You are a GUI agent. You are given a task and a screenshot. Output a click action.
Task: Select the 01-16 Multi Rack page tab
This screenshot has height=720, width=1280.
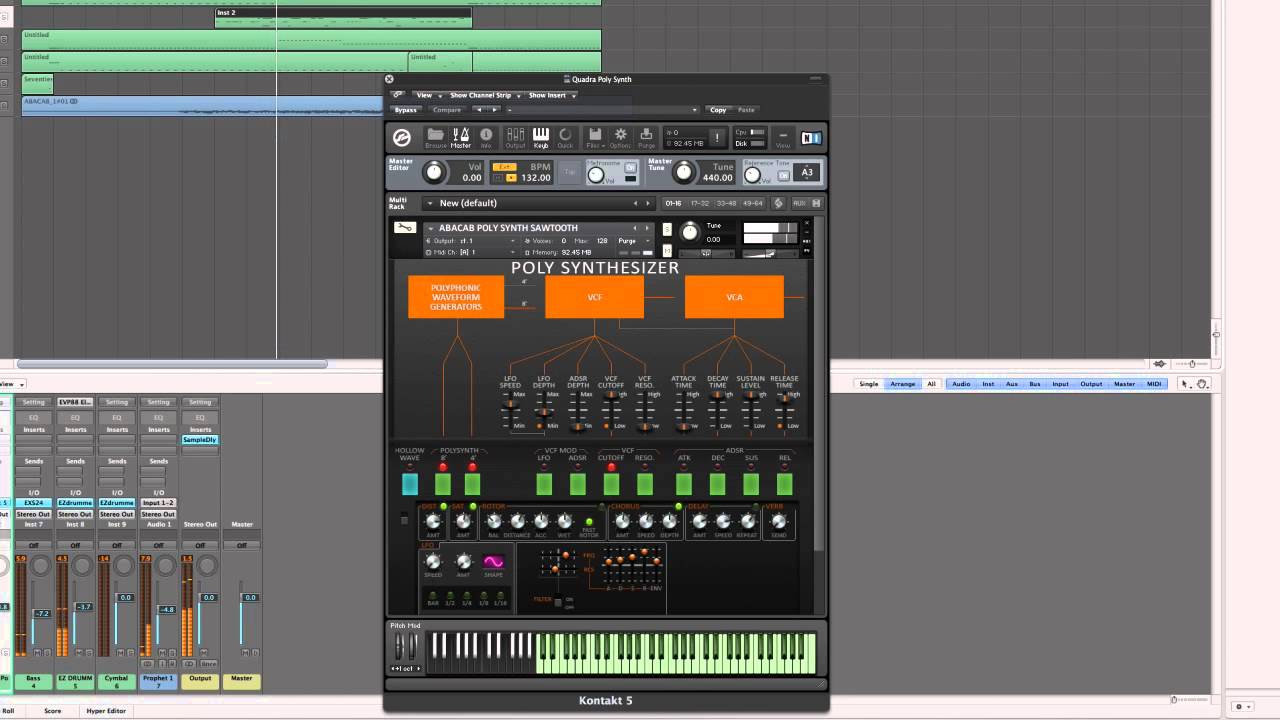click(x=674, y=203)
